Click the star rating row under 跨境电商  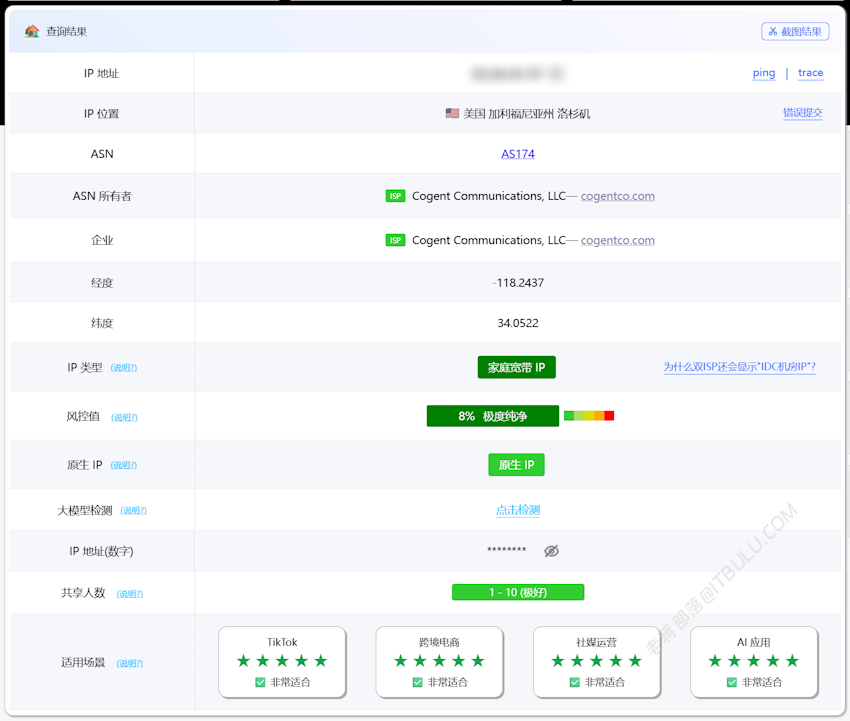click(439, 661)
